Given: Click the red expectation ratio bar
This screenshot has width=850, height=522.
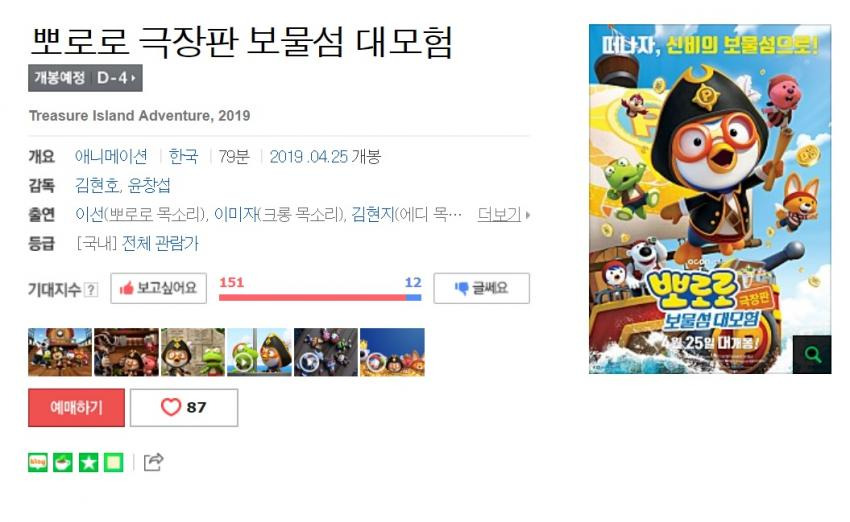Looking at the screenshot, I should pos(312,297).
